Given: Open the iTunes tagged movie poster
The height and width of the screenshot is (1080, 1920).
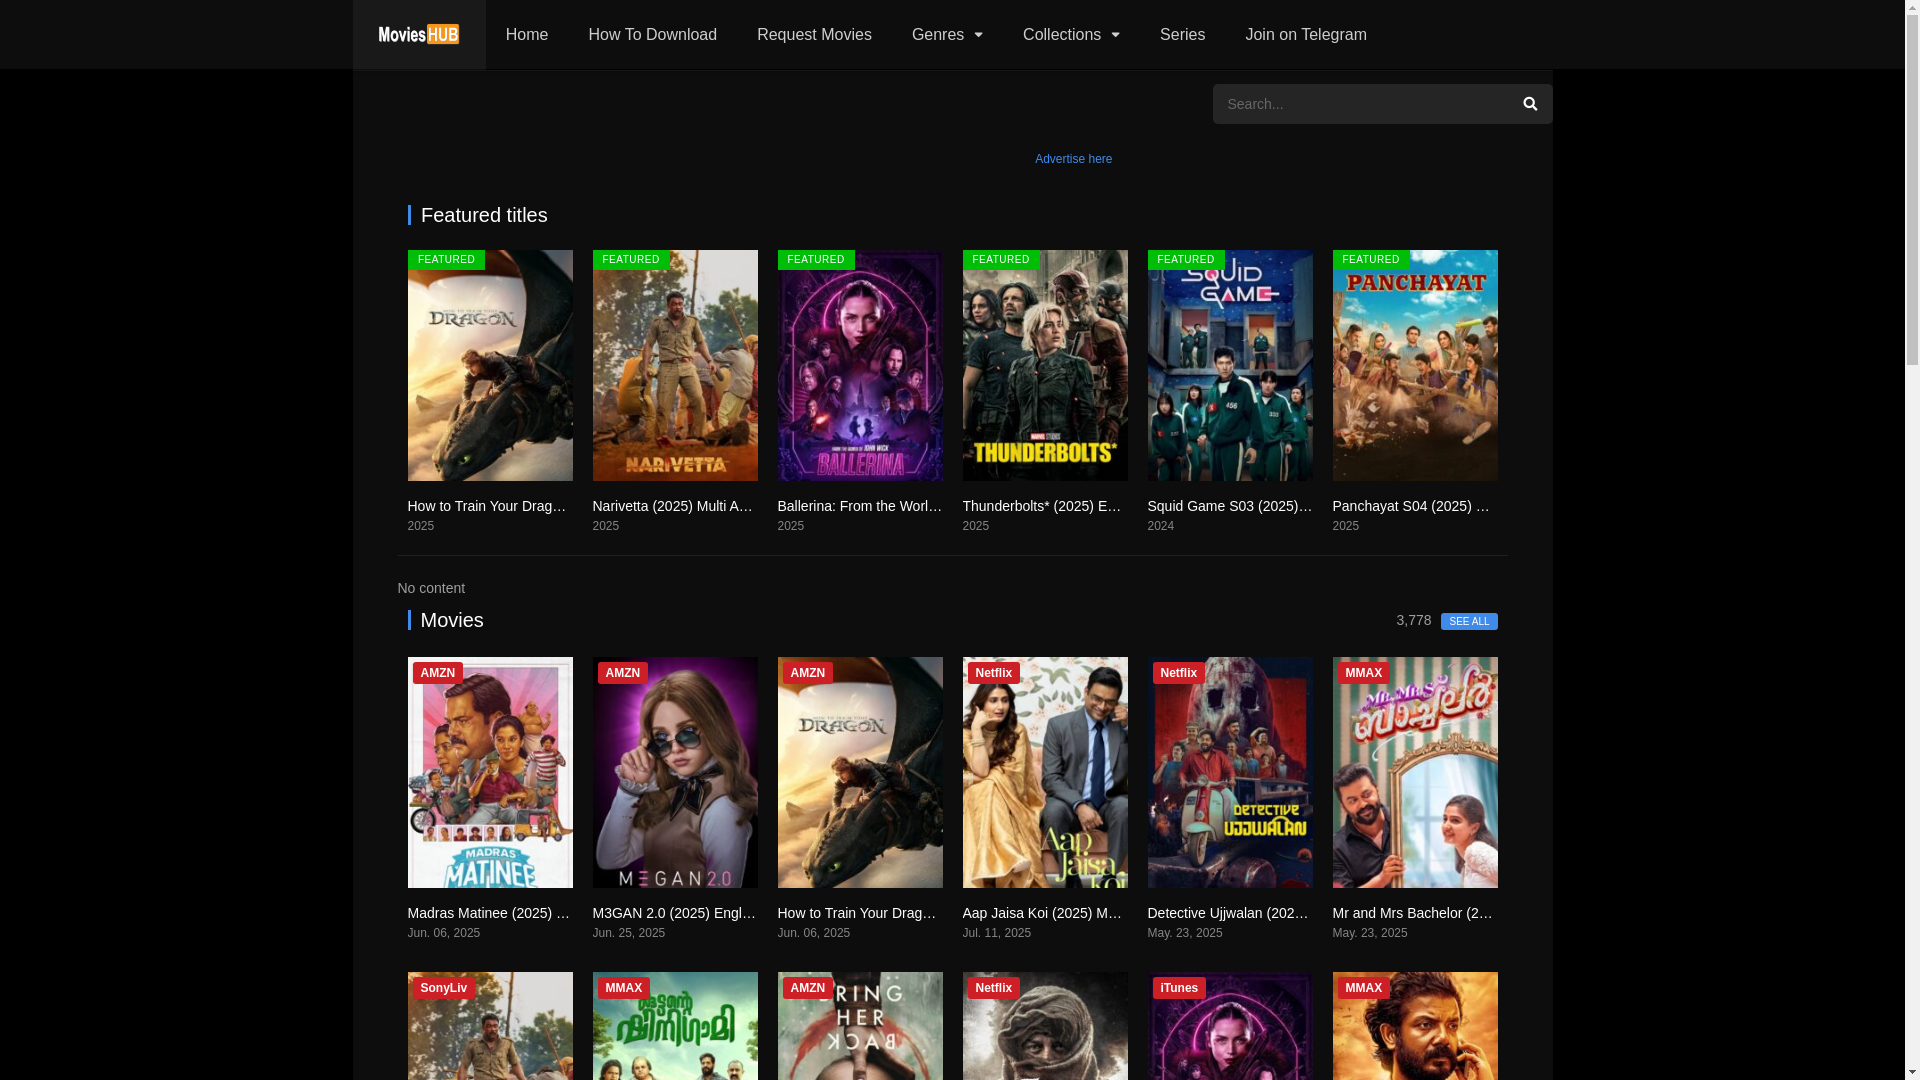Looking at the screenshot, I should 1230,1026.
